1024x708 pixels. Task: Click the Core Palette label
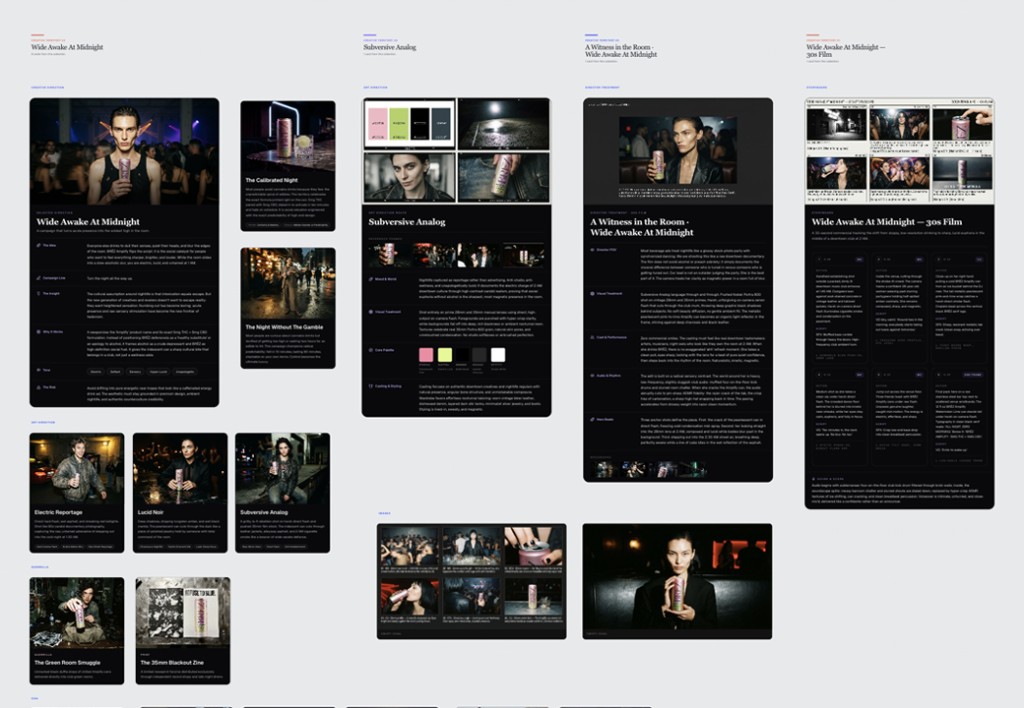click(x=385, y=350)
